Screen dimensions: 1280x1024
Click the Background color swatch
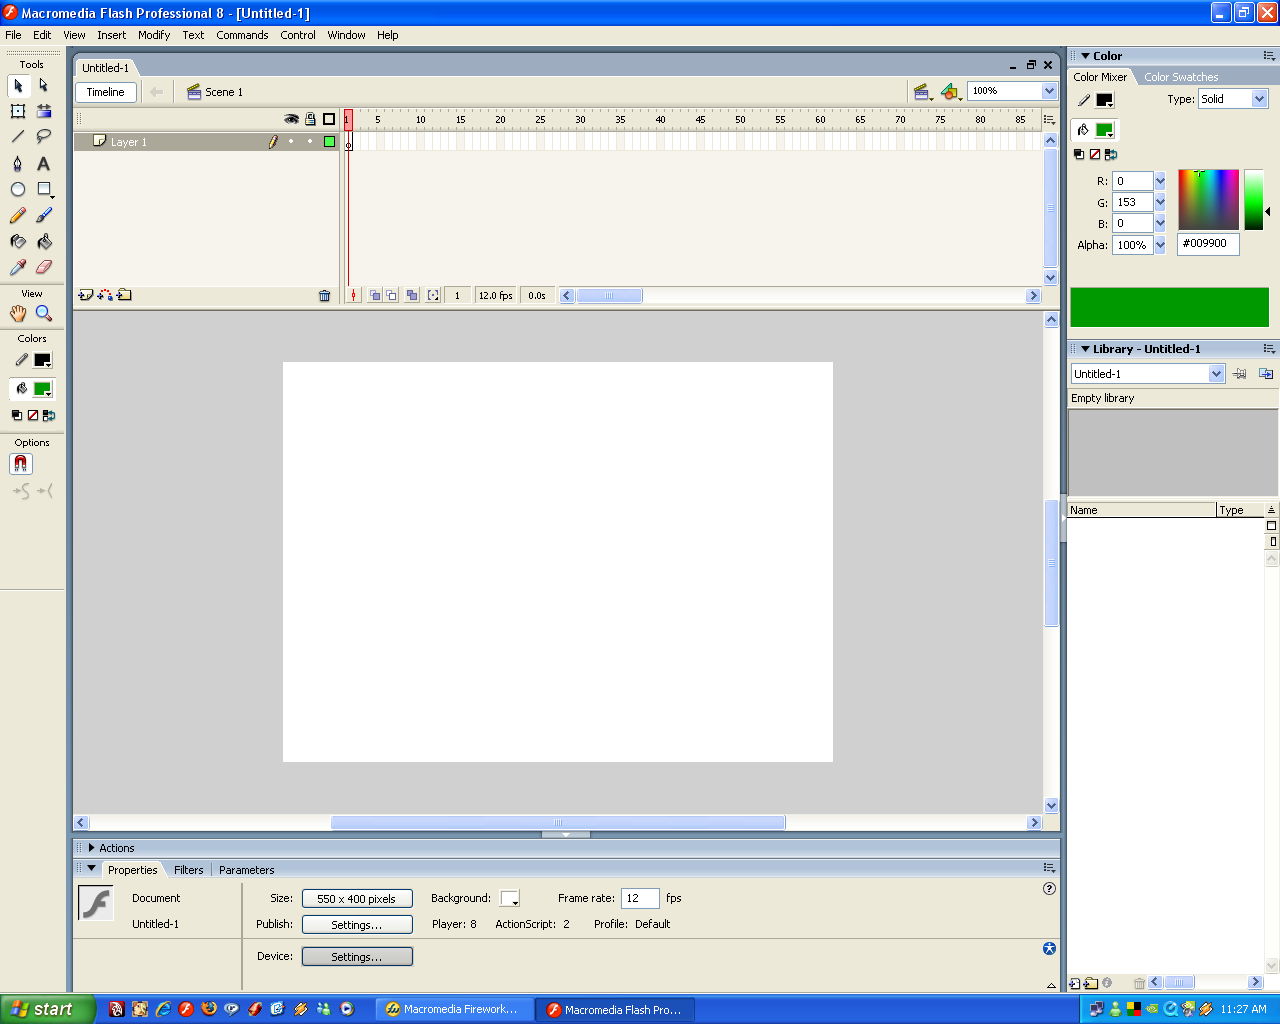510,898
